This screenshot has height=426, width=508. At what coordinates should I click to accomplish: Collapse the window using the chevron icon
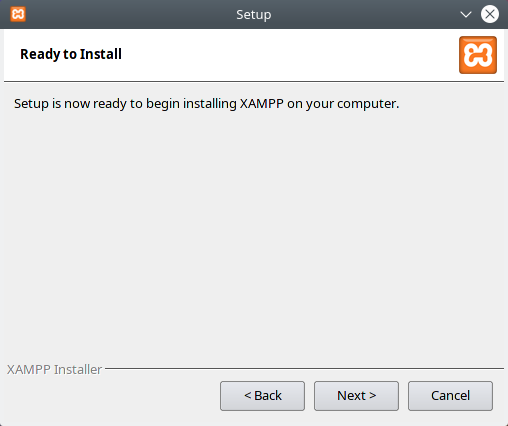(x=466, y=14)
